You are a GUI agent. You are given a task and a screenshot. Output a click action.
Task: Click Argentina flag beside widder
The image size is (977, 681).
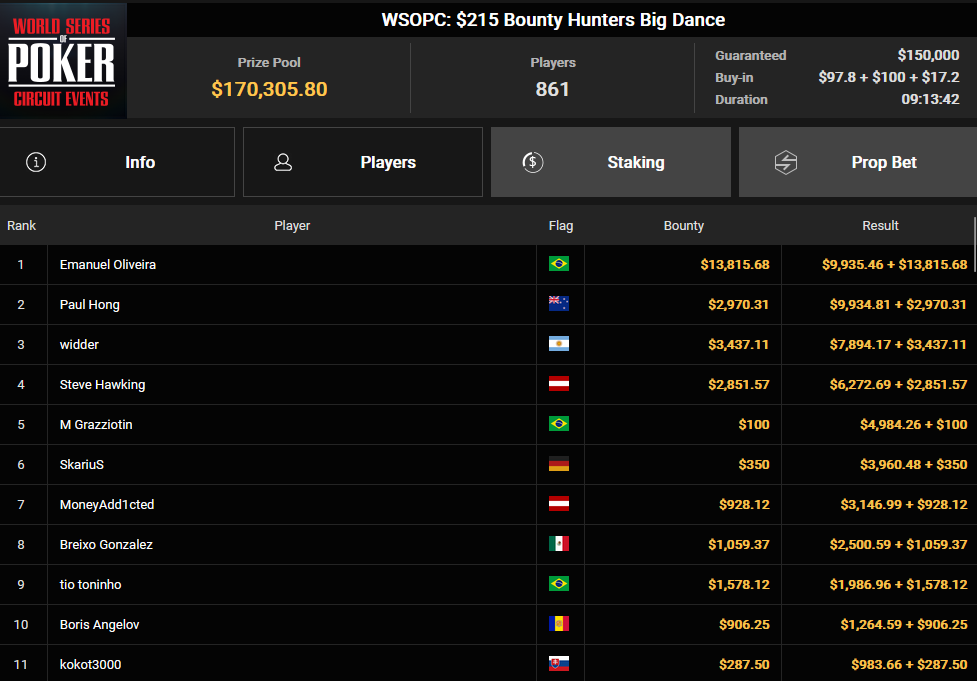559,344
